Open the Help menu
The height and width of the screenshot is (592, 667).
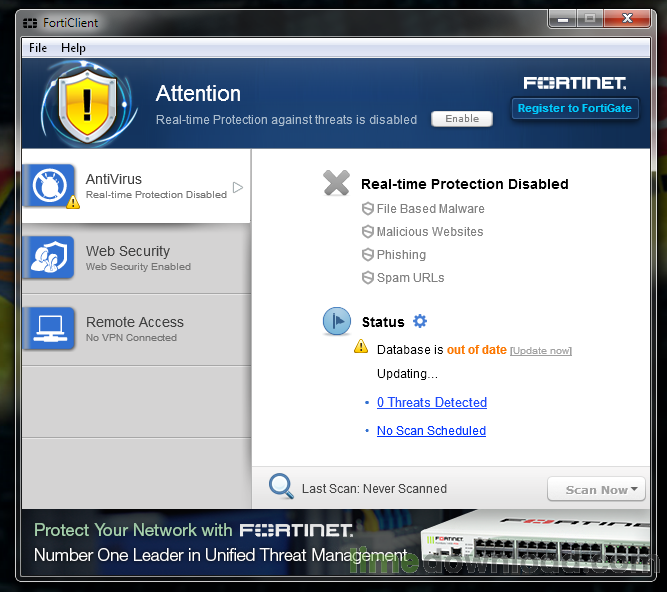(73, 48)
